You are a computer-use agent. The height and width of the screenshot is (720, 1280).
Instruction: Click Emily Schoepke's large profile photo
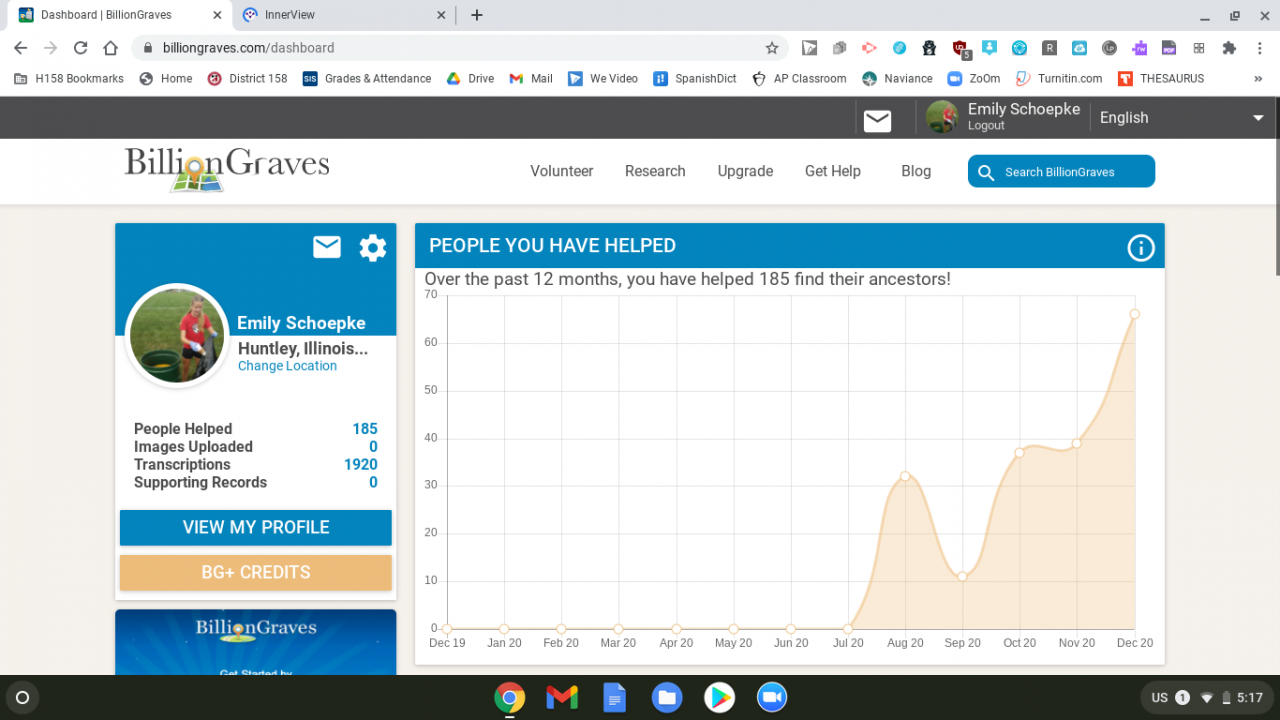pos(178,336)
